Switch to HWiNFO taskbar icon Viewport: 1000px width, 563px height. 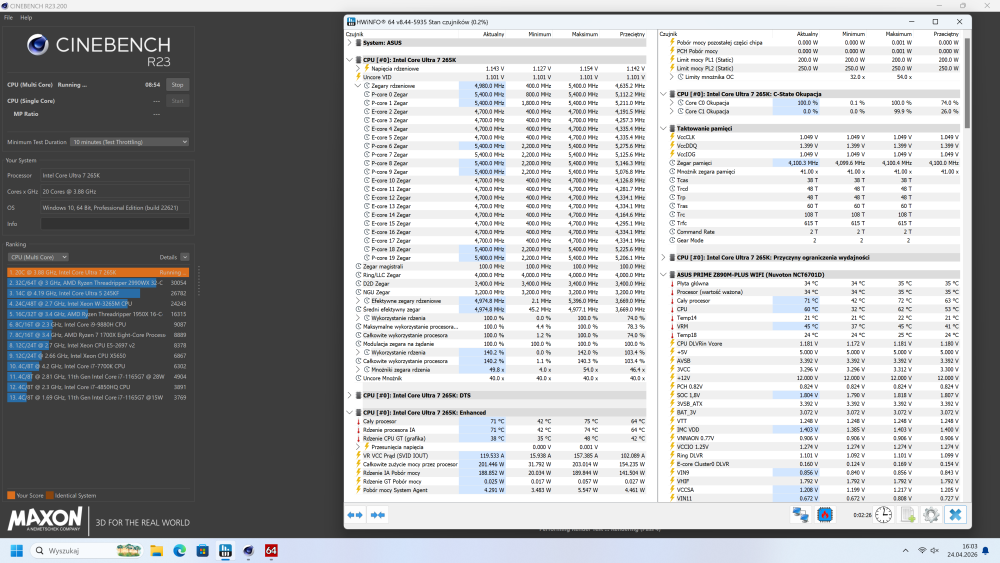pos(225,550)
